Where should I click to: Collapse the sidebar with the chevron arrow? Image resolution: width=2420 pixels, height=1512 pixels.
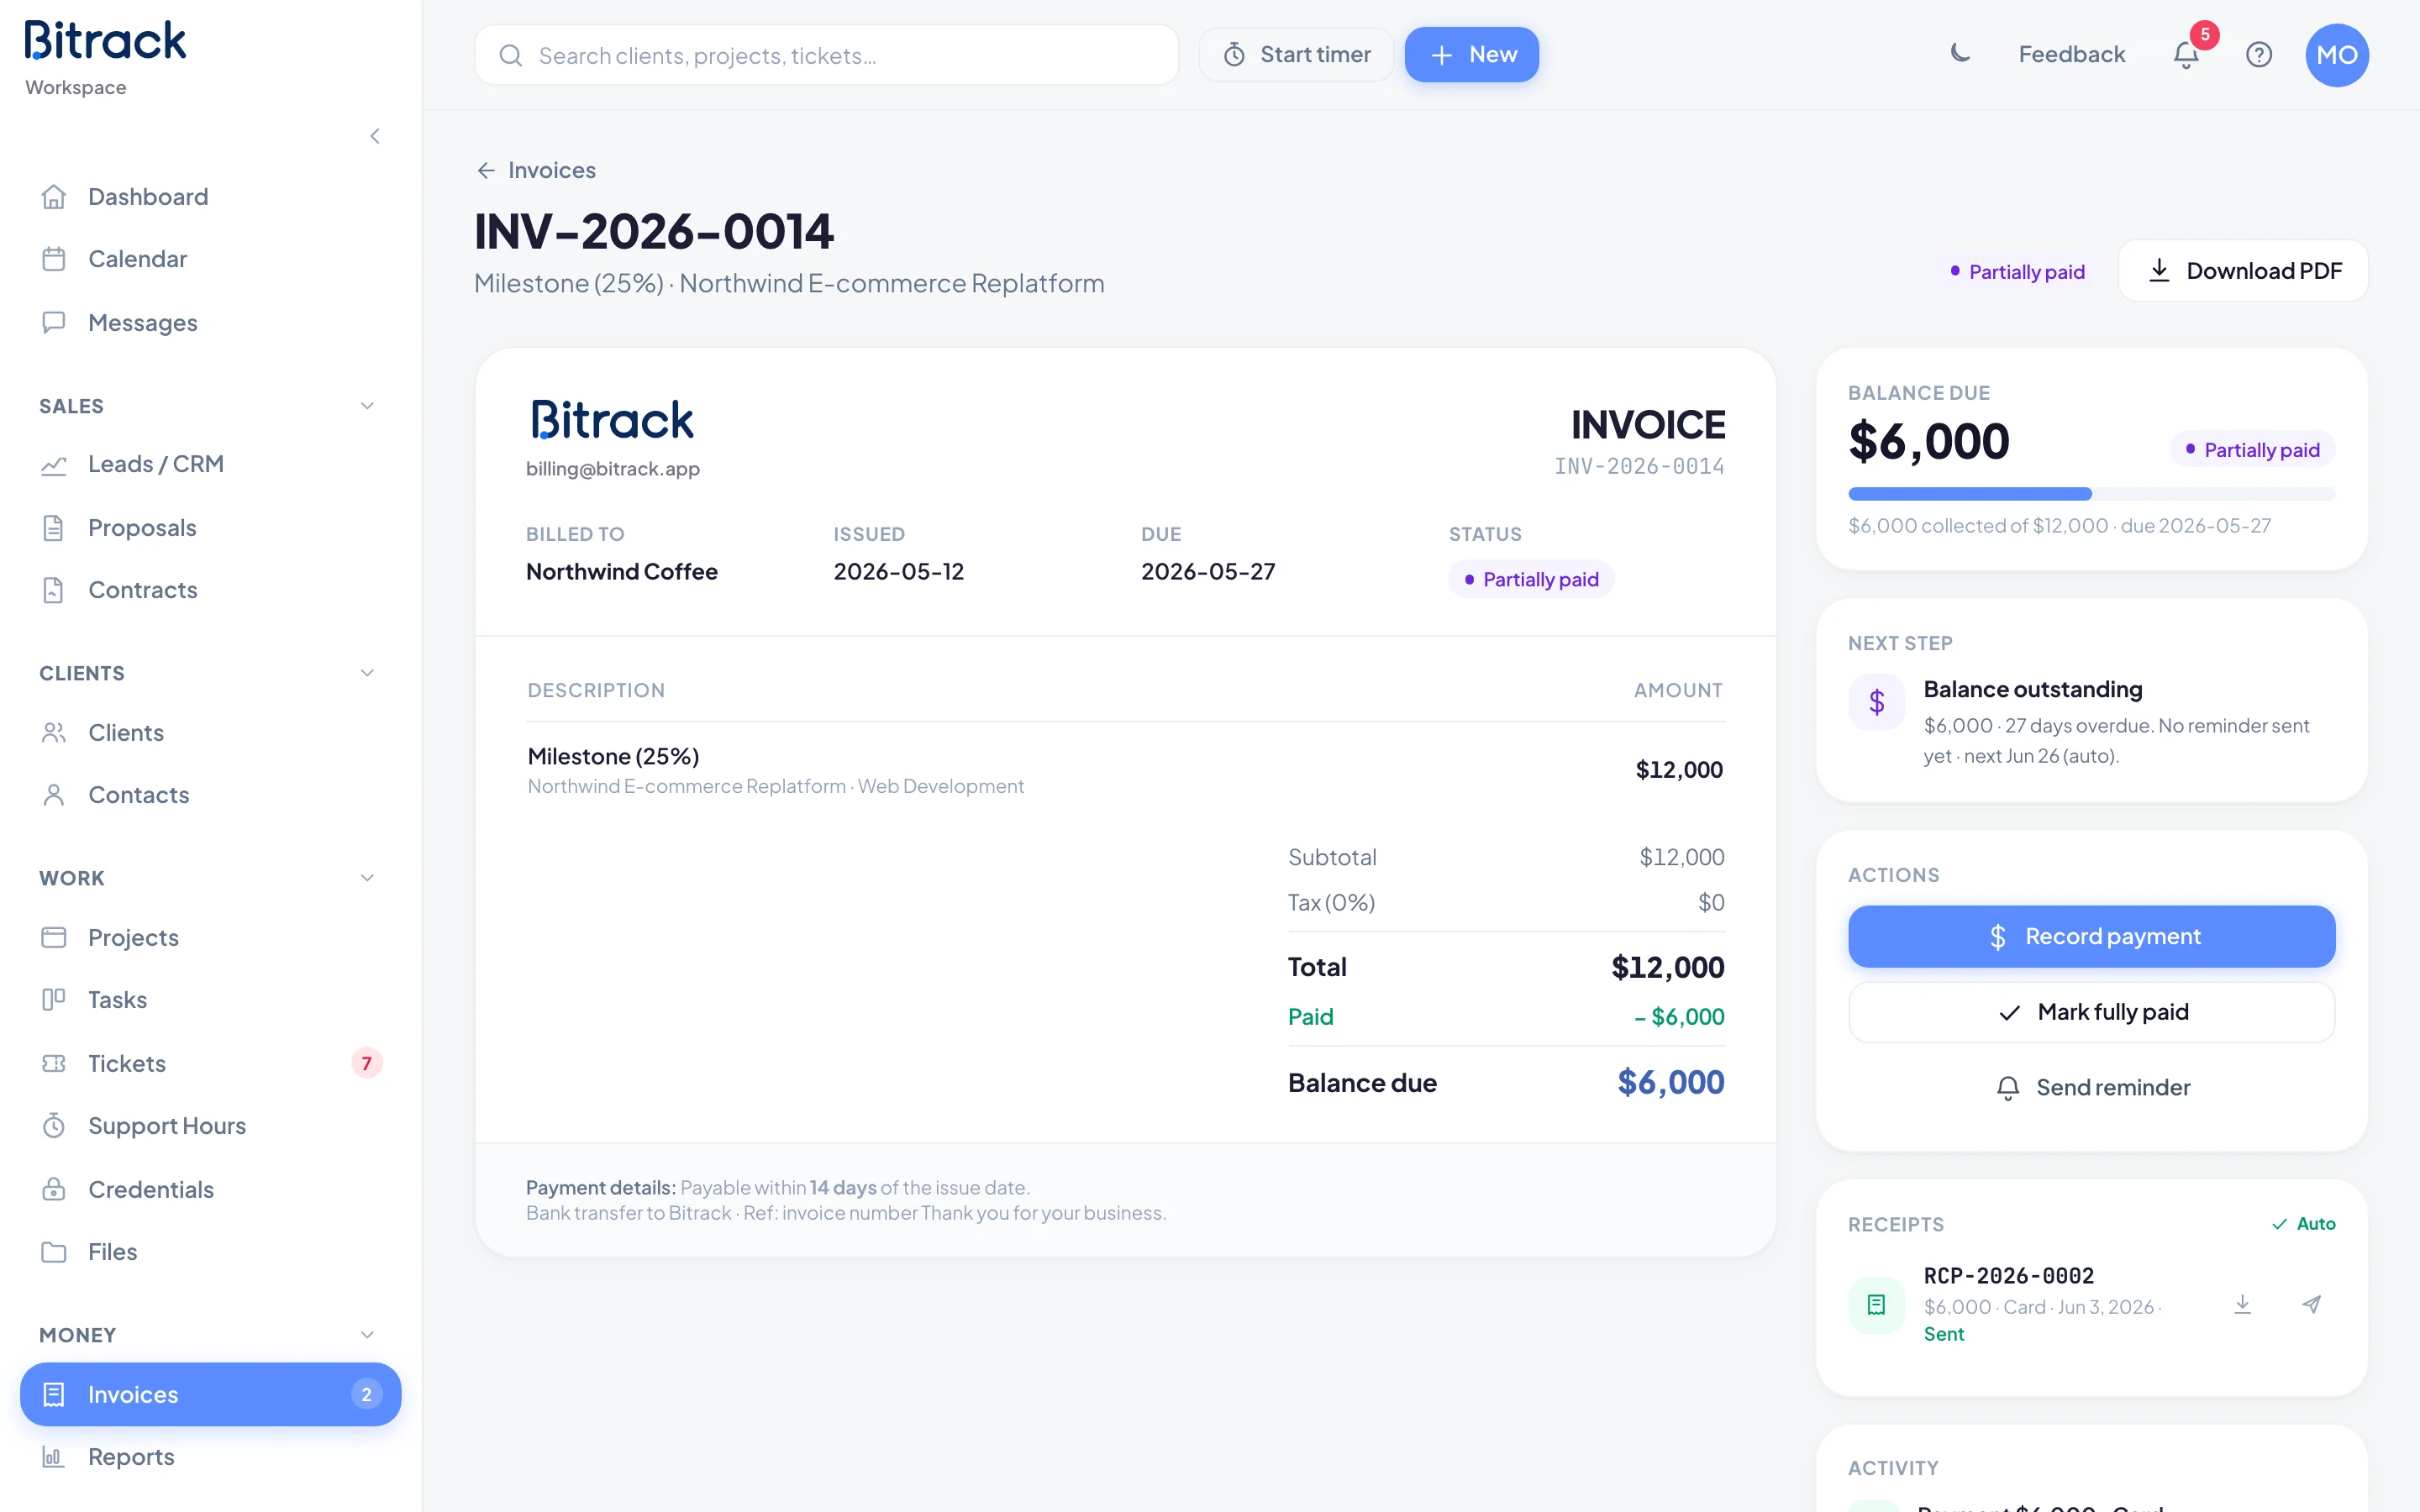click(x=375, y=136)
